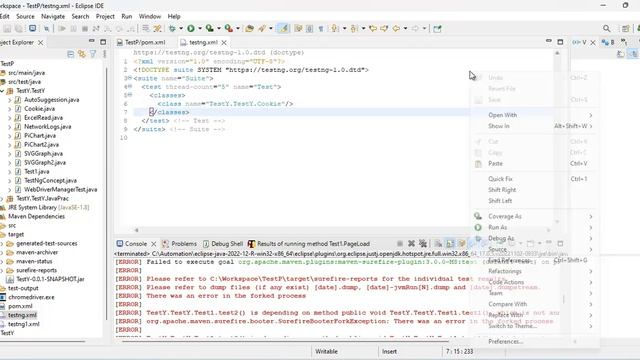Image resolution: width=640 pixels, height=360 pixels.
Task: Open the Run button dropdown arrow
Action: [x=200, y=29]
